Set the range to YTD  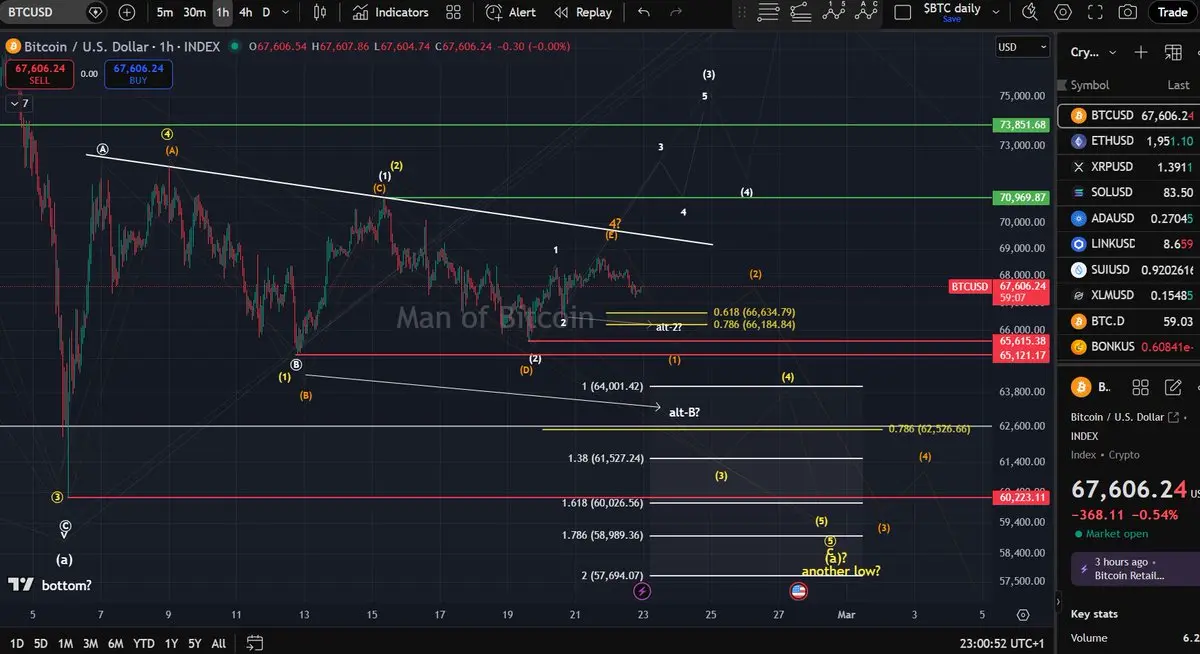click(x=144, y=643)
